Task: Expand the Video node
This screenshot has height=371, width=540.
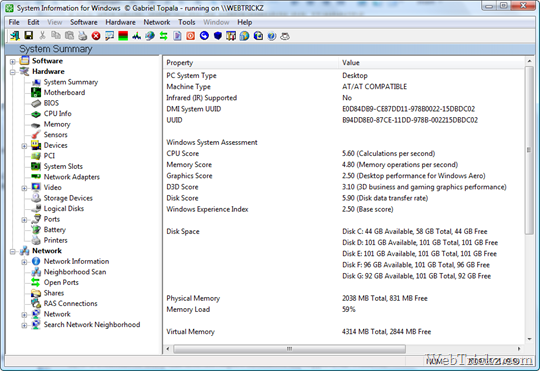Action: point(24,188)
